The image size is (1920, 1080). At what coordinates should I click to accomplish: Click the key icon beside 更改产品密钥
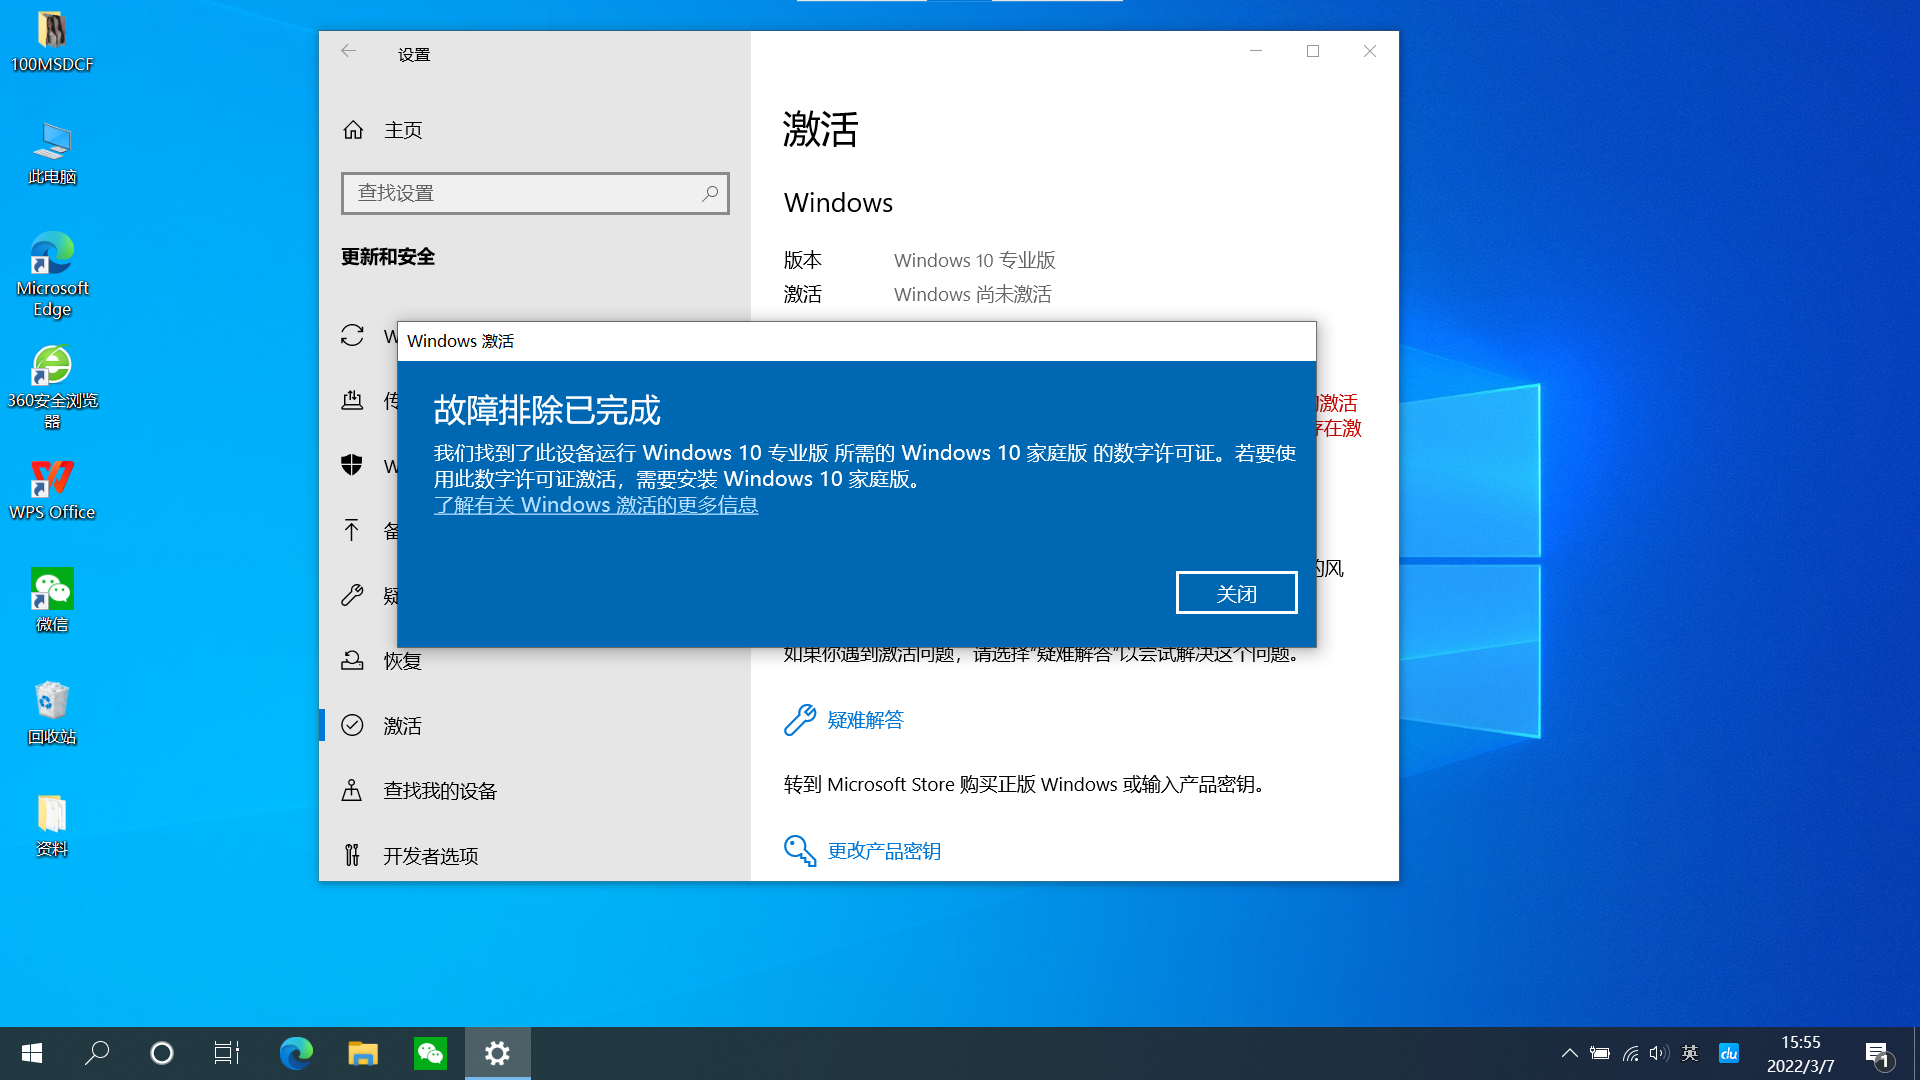[x=800, y=851]
